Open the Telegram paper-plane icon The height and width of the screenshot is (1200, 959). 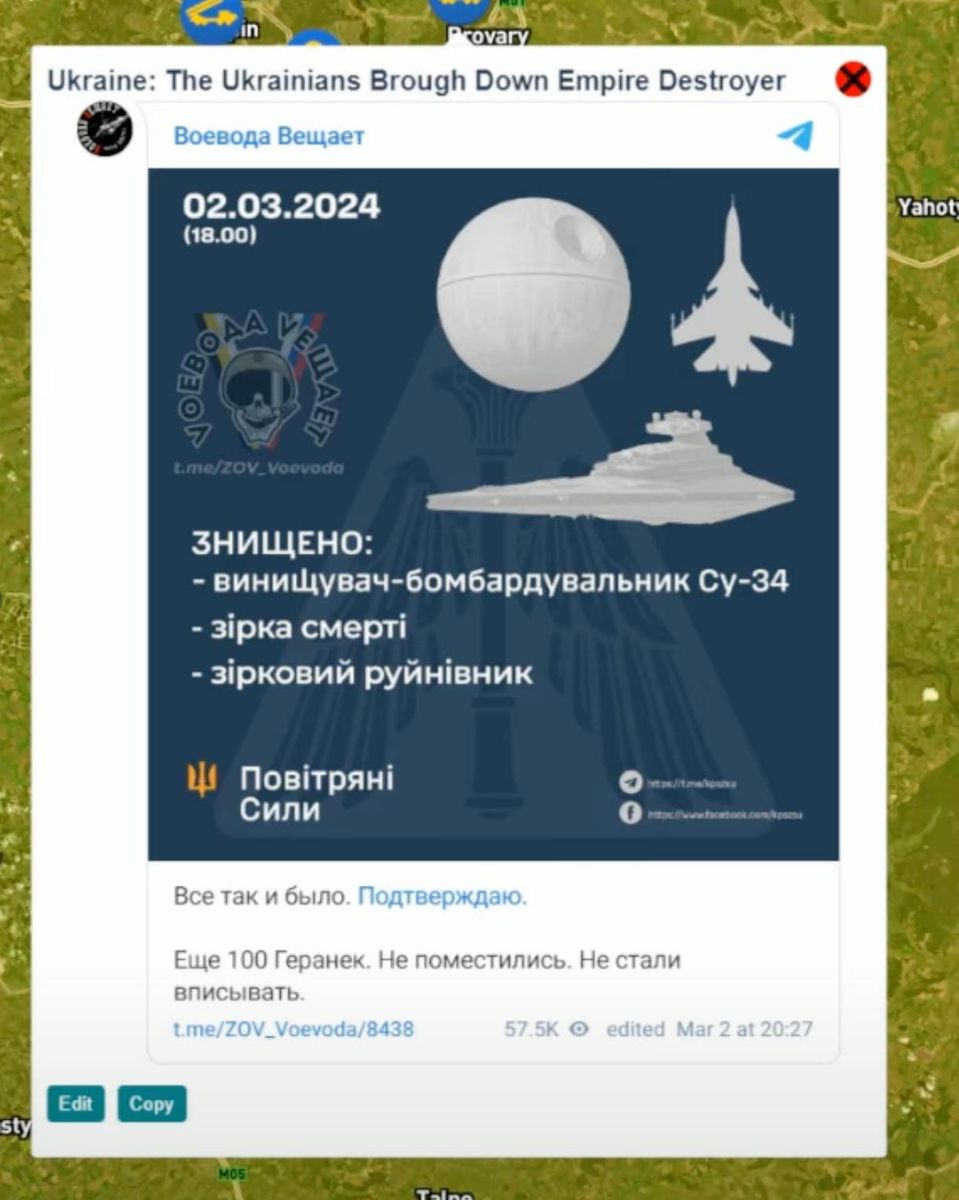(x=795, y=135)
